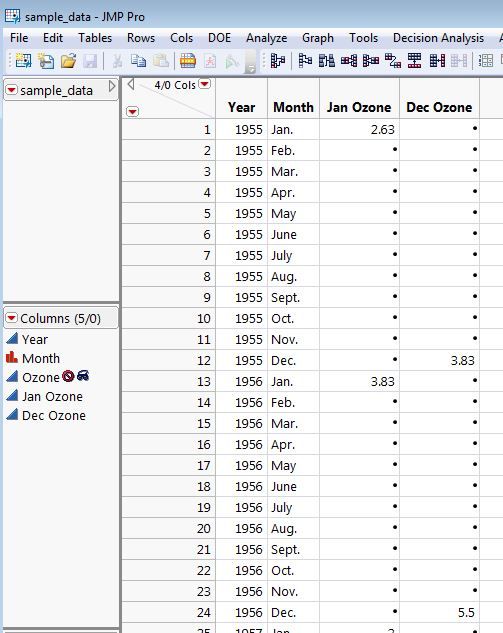
Task: Click the Month cell 'Sept.' in row 9
Action: (x=293, y=297)
